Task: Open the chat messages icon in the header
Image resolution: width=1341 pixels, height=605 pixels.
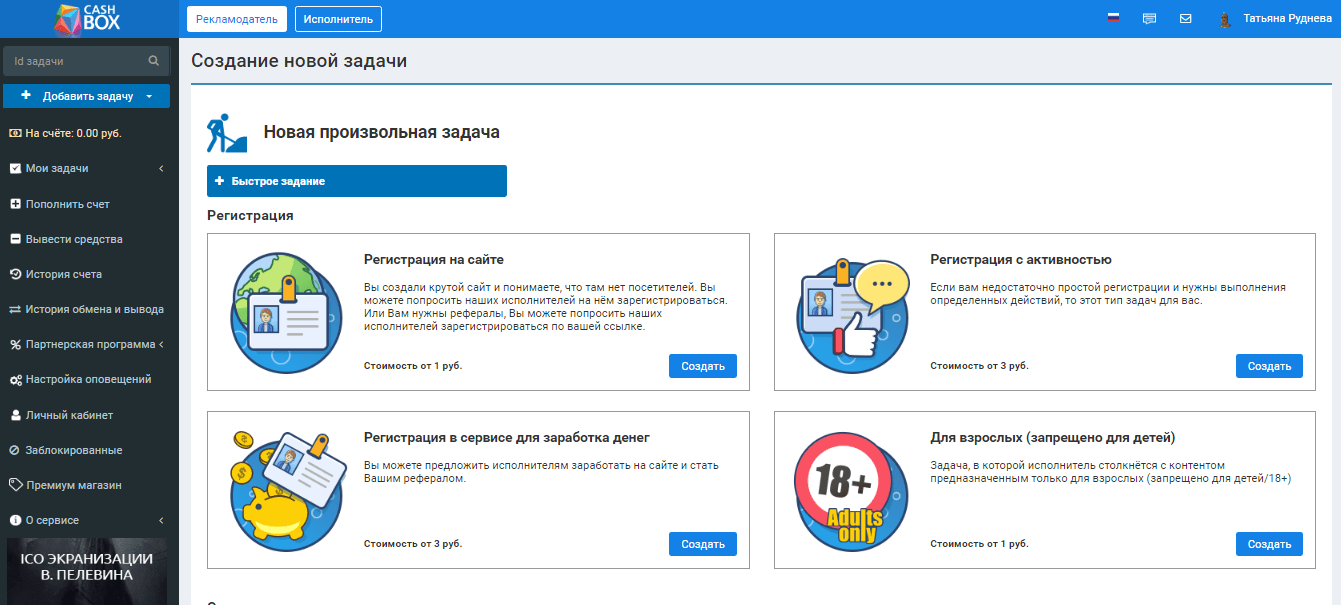Action: pos(1149,18)
